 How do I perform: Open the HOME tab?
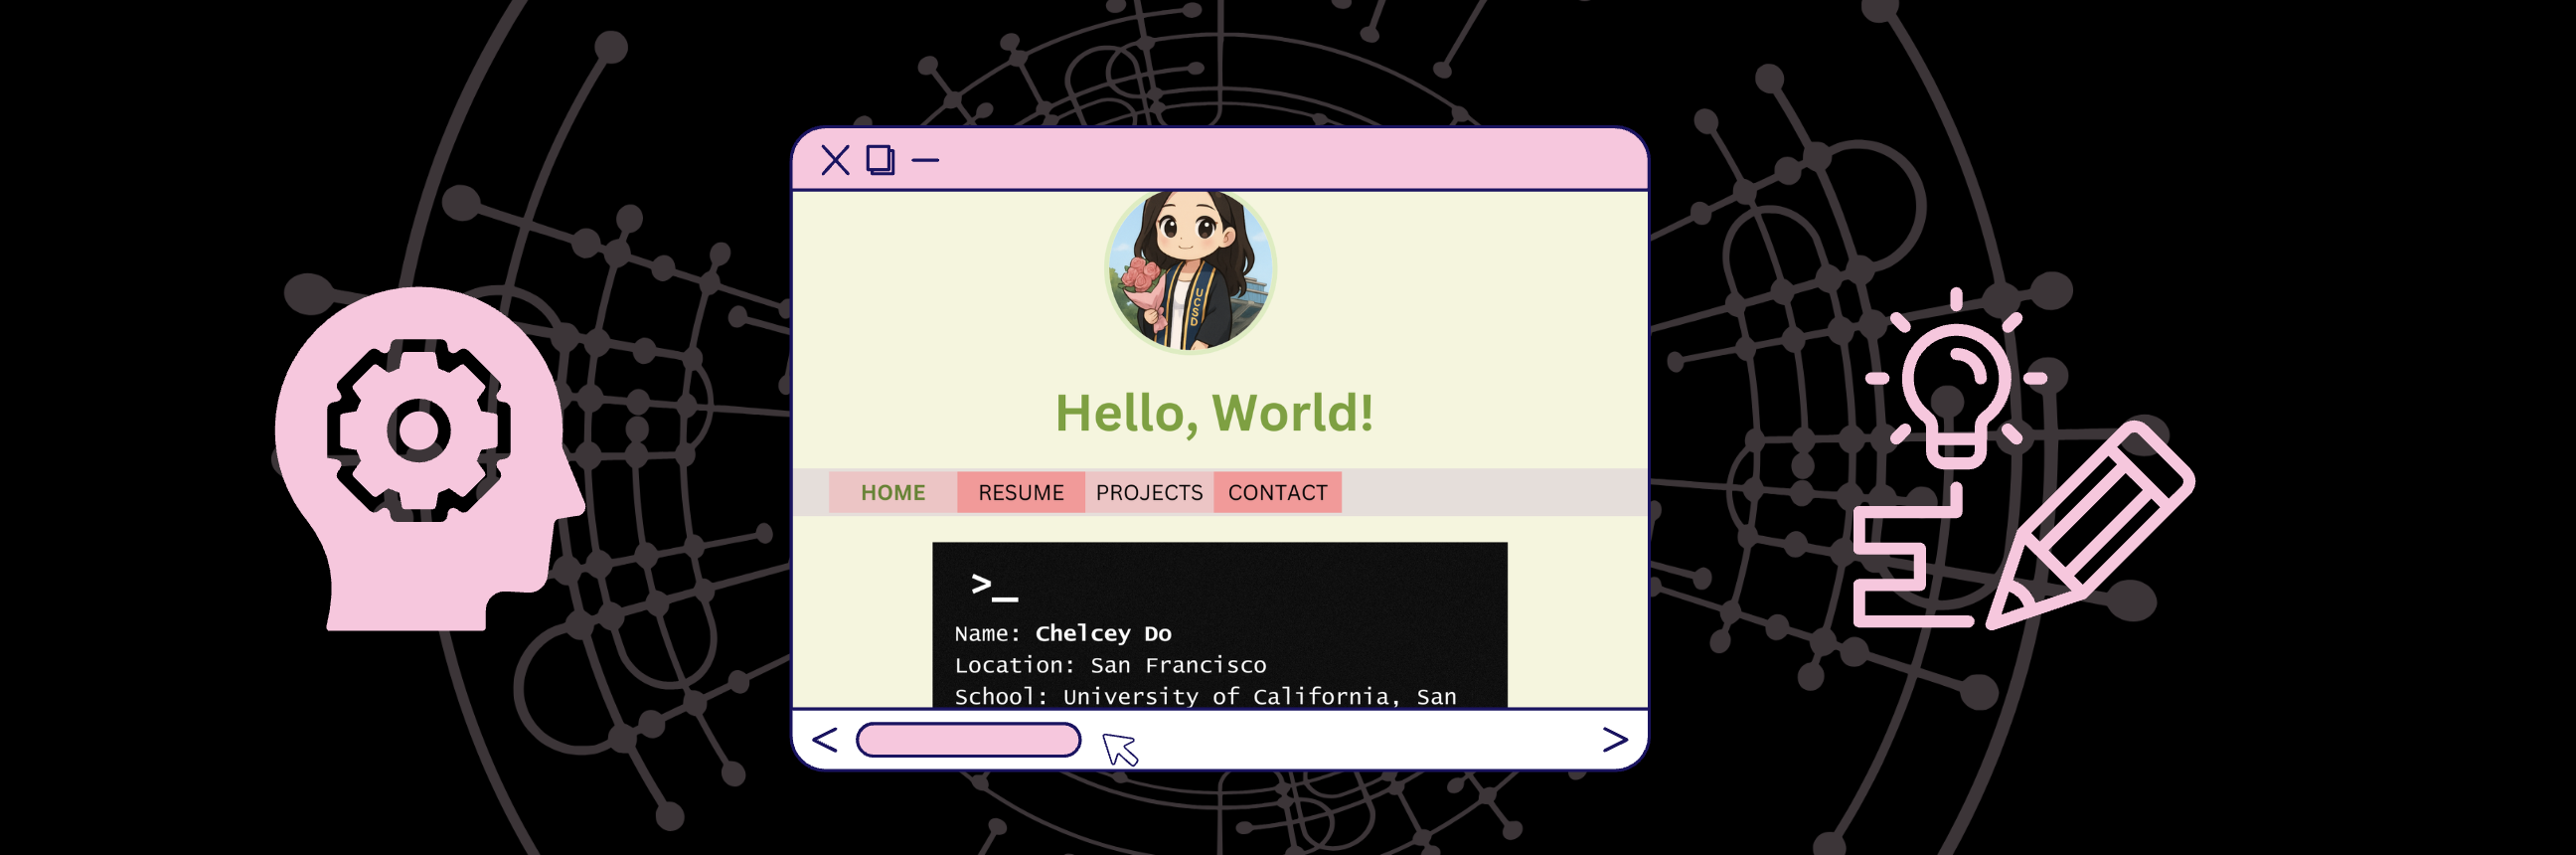point(892,493)
